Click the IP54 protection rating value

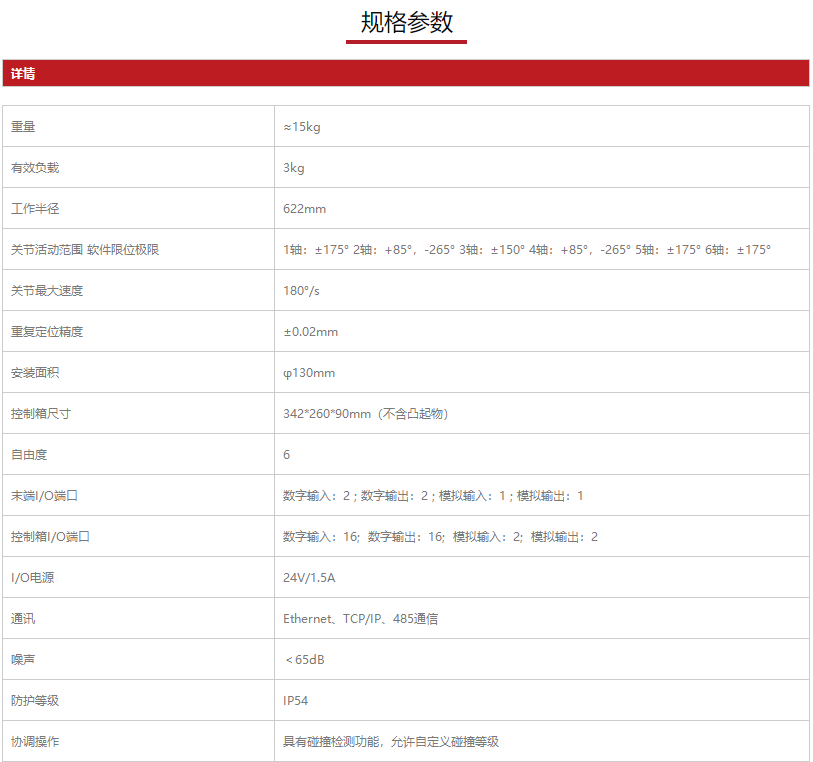296,701
